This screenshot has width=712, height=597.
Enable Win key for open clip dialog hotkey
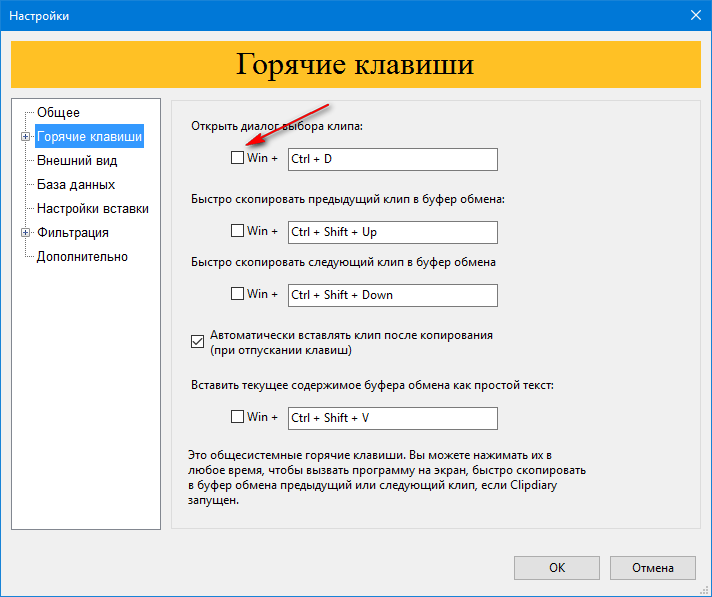pos(237,158)
